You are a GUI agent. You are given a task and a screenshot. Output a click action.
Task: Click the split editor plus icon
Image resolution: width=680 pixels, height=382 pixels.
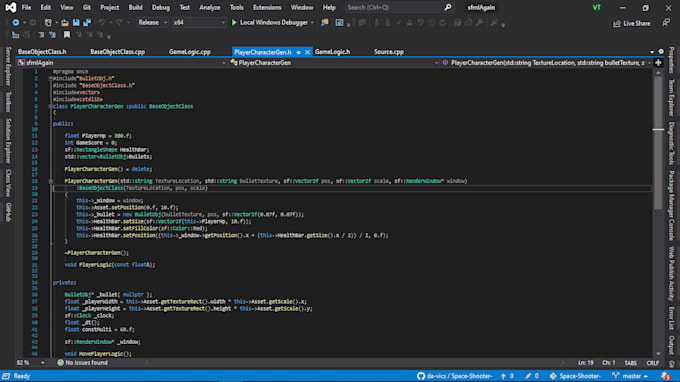coord(658,63)
